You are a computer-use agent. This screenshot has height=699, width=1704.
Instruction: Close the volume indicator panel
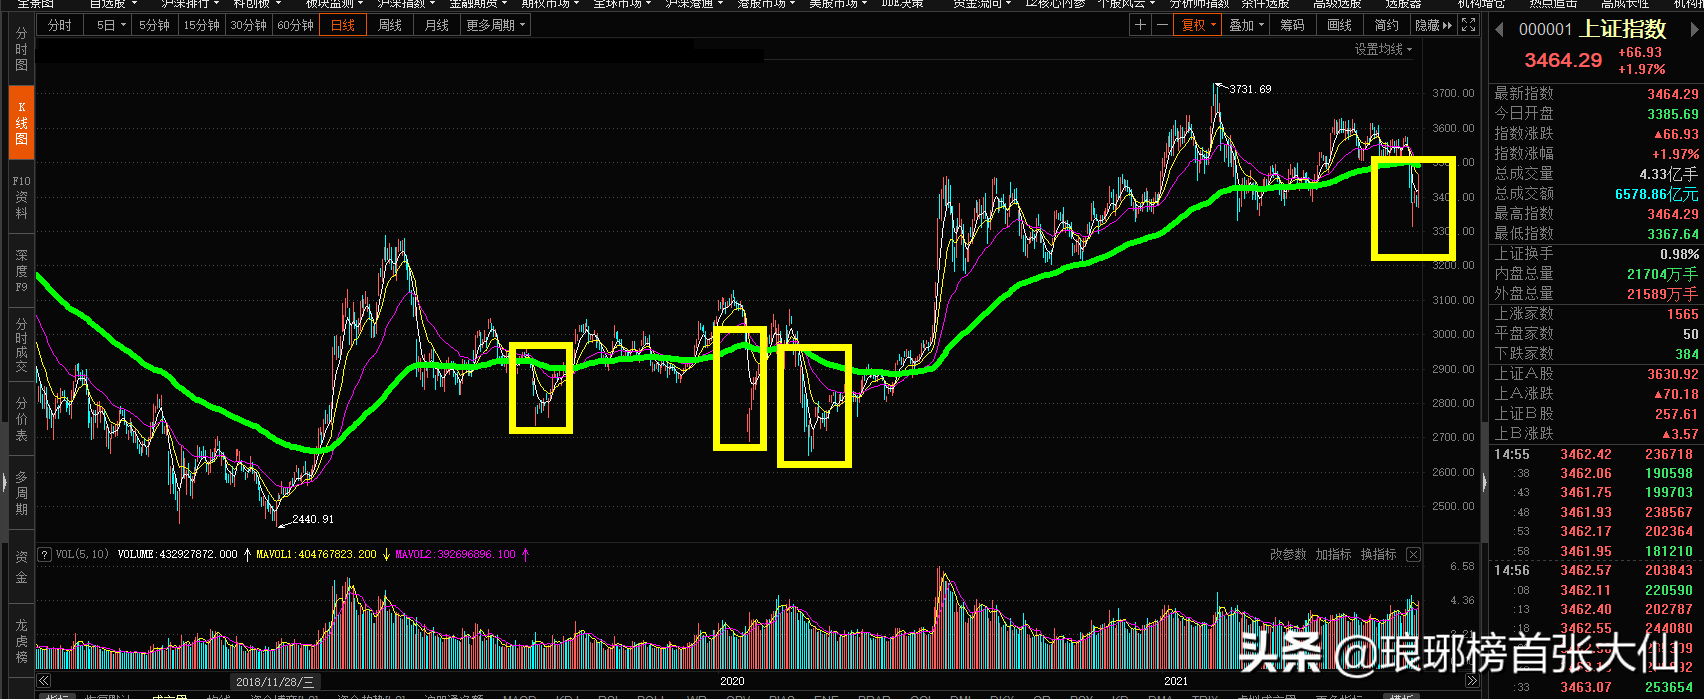pos(1413,554)
